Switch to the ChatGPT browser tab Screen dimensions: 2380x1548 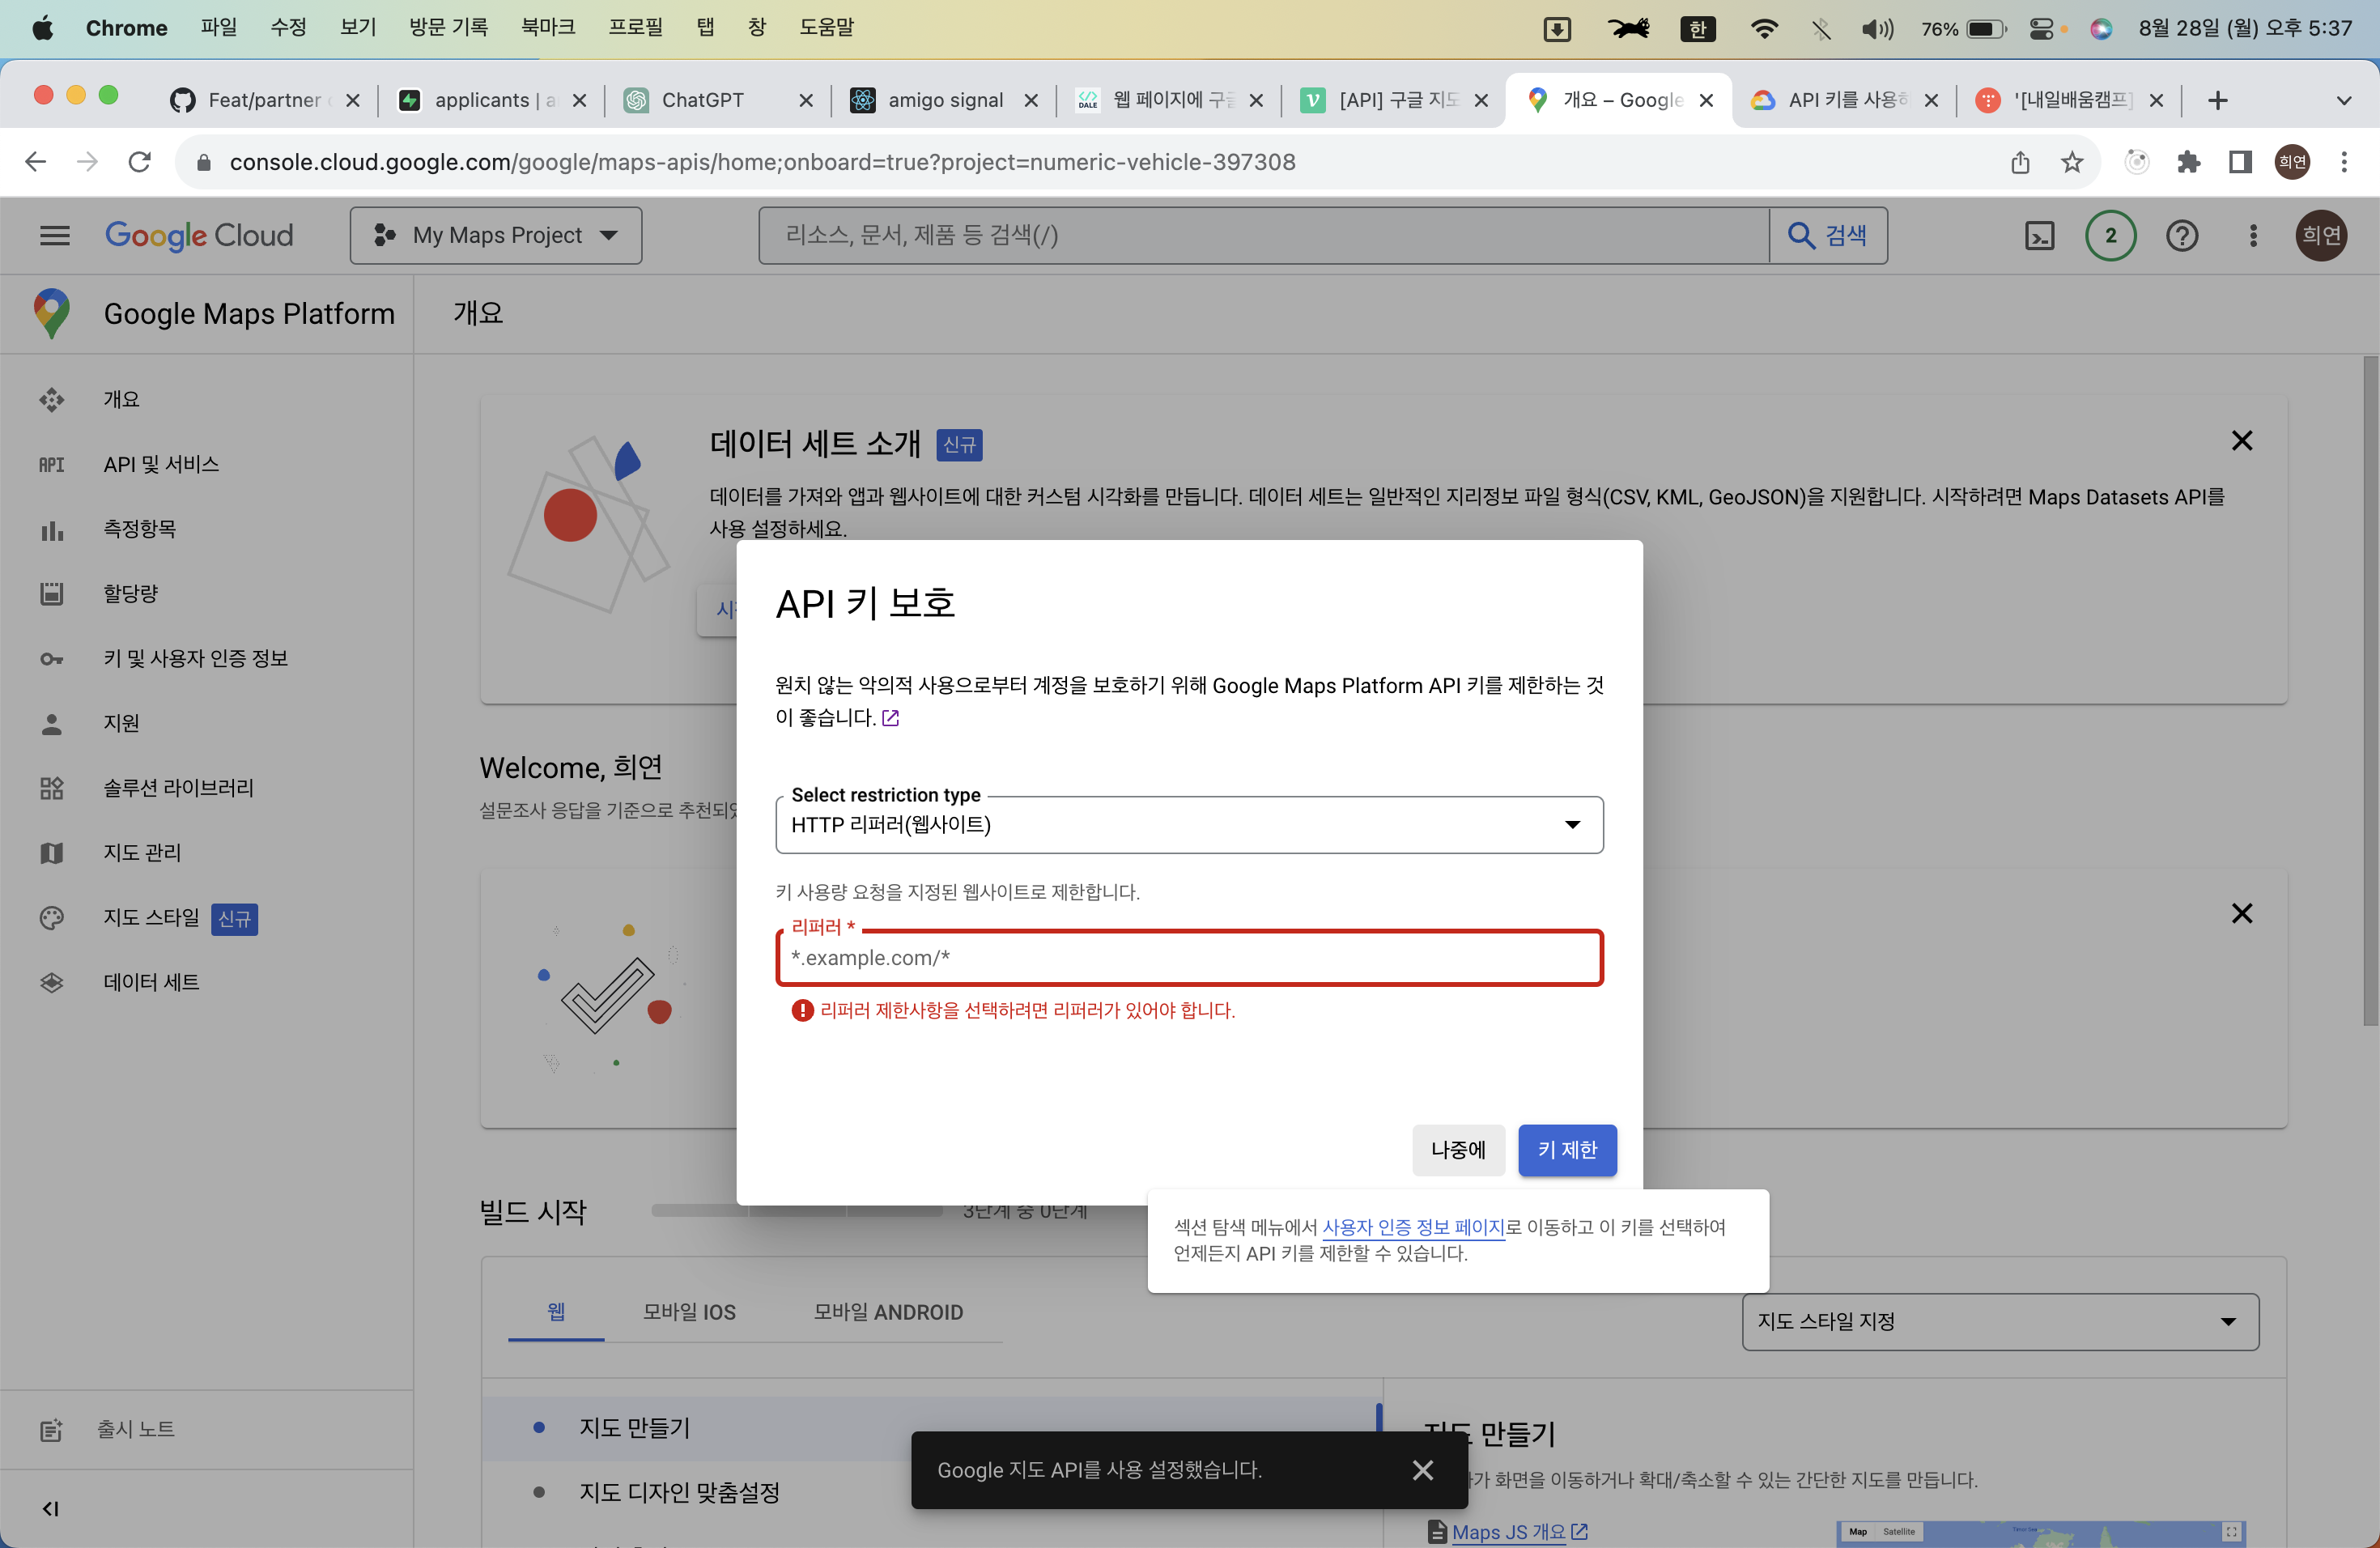(717, 100)
